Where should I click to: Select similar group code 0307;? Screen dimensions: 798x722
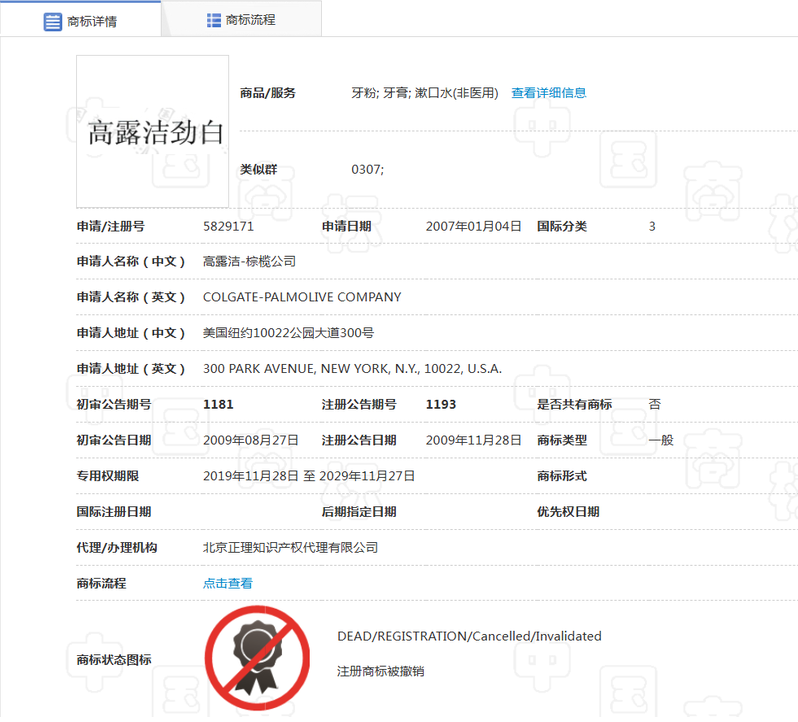367,169
